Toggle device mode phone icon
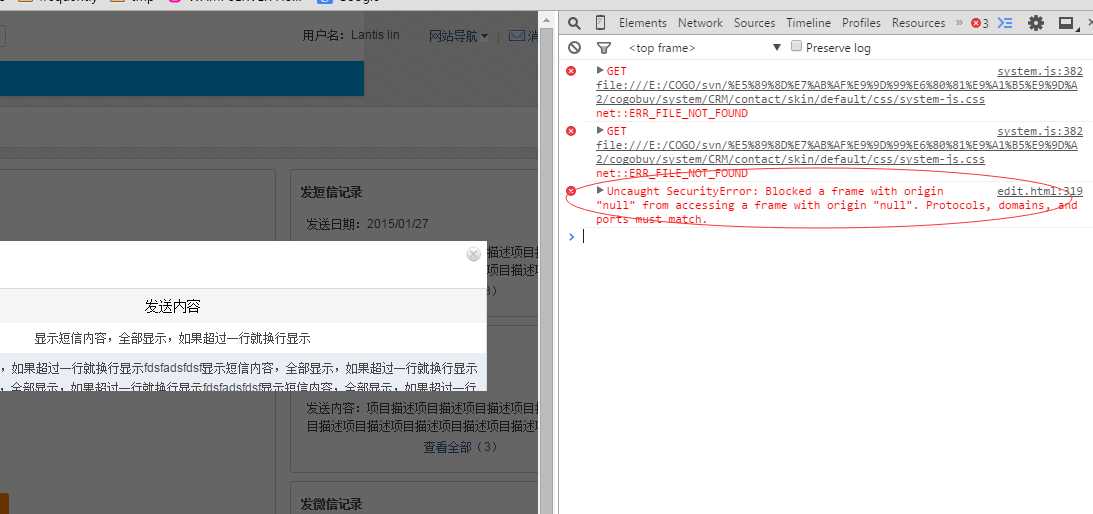 pyautogui.click(x=600, y=23)
